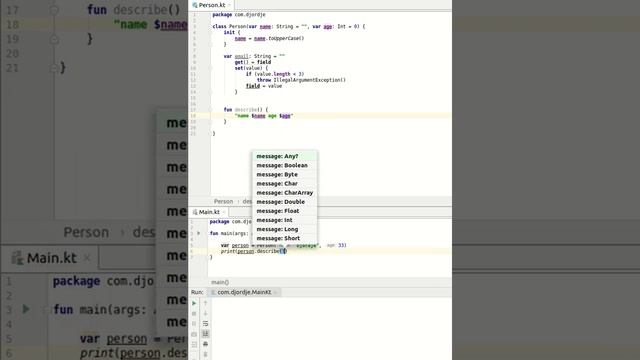The height and width of the screenshot is (360, 640).
Task: Close the Person.kt tab
Action: click(x=229, y=5)
